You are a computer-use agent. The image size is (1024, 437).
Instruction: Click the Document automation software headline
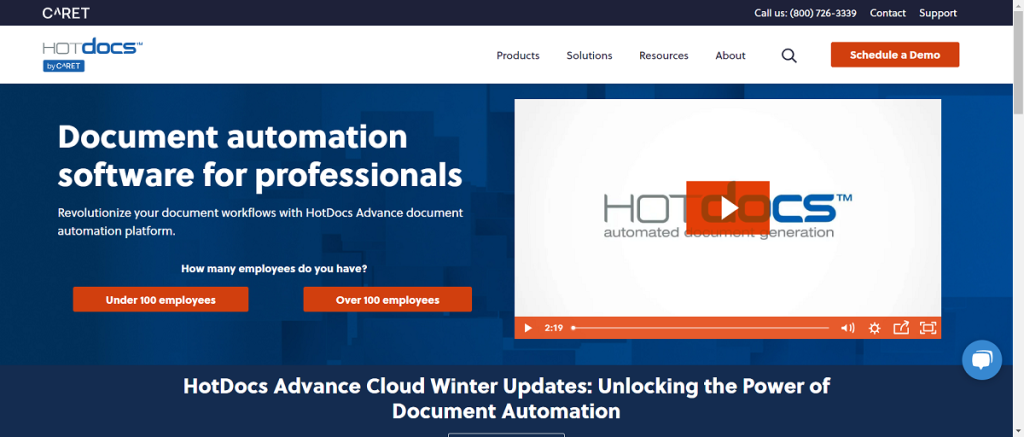pos(260,155)
